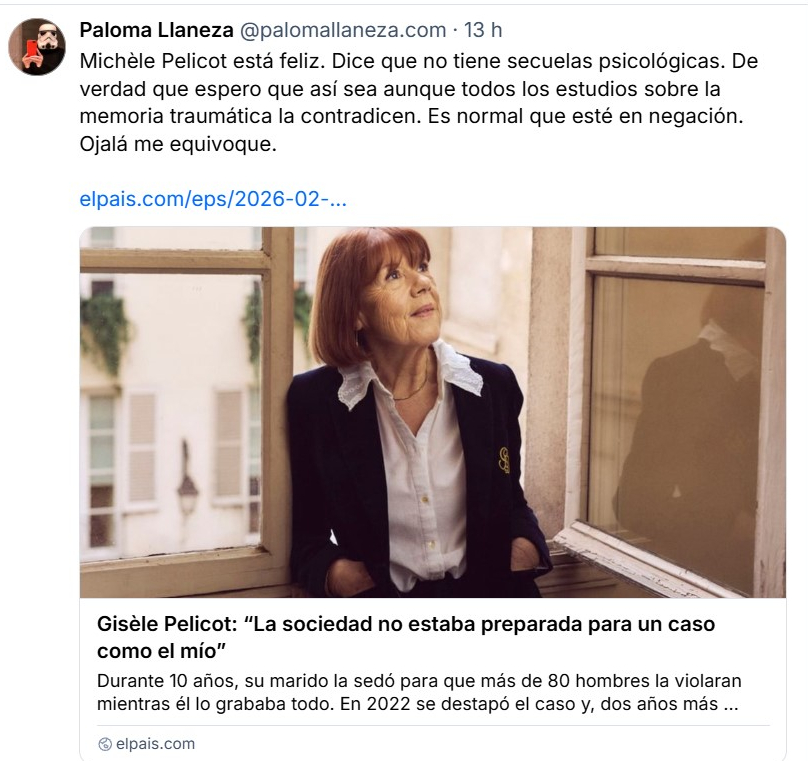Click the phrase "memoria traumática la contradicen"
Screen dimensions: 808x761
point(250,116)
